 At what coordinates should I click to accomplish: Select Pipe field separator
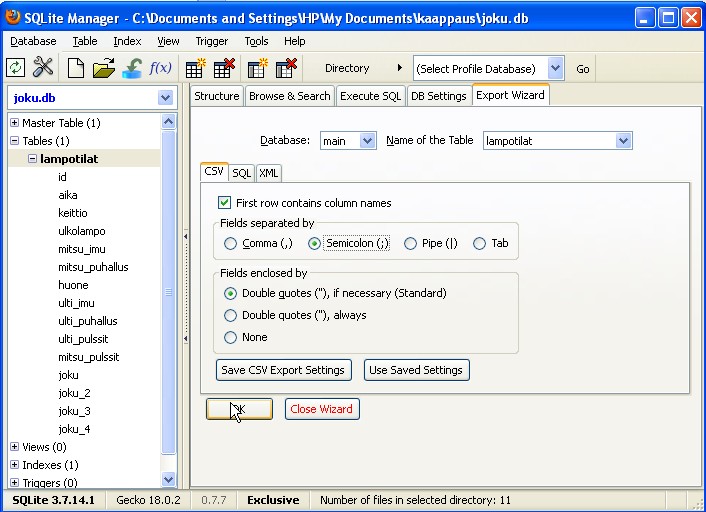[410, 244]
